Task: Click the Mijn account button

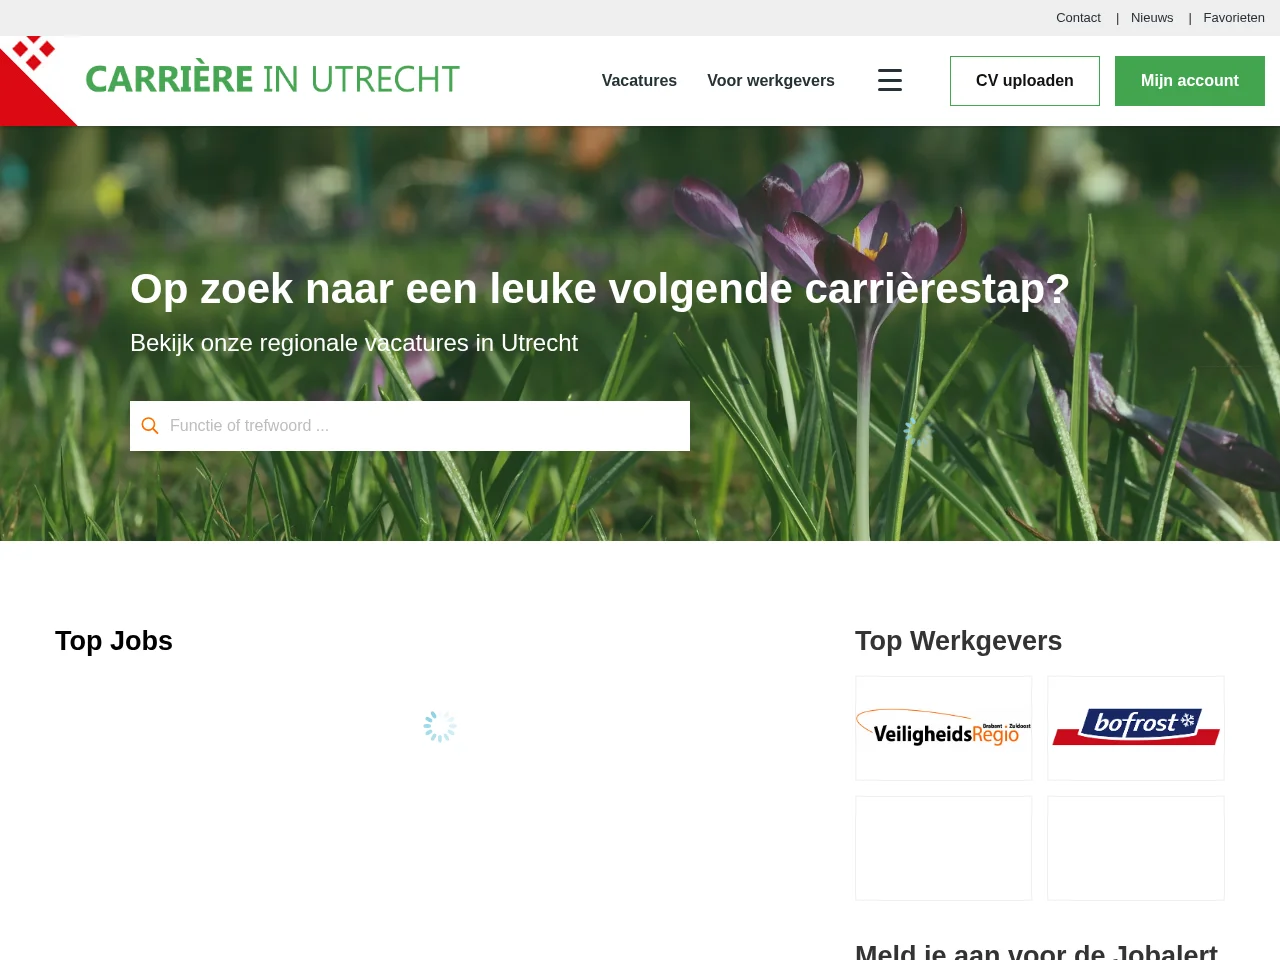Action: pos(1190,81)
